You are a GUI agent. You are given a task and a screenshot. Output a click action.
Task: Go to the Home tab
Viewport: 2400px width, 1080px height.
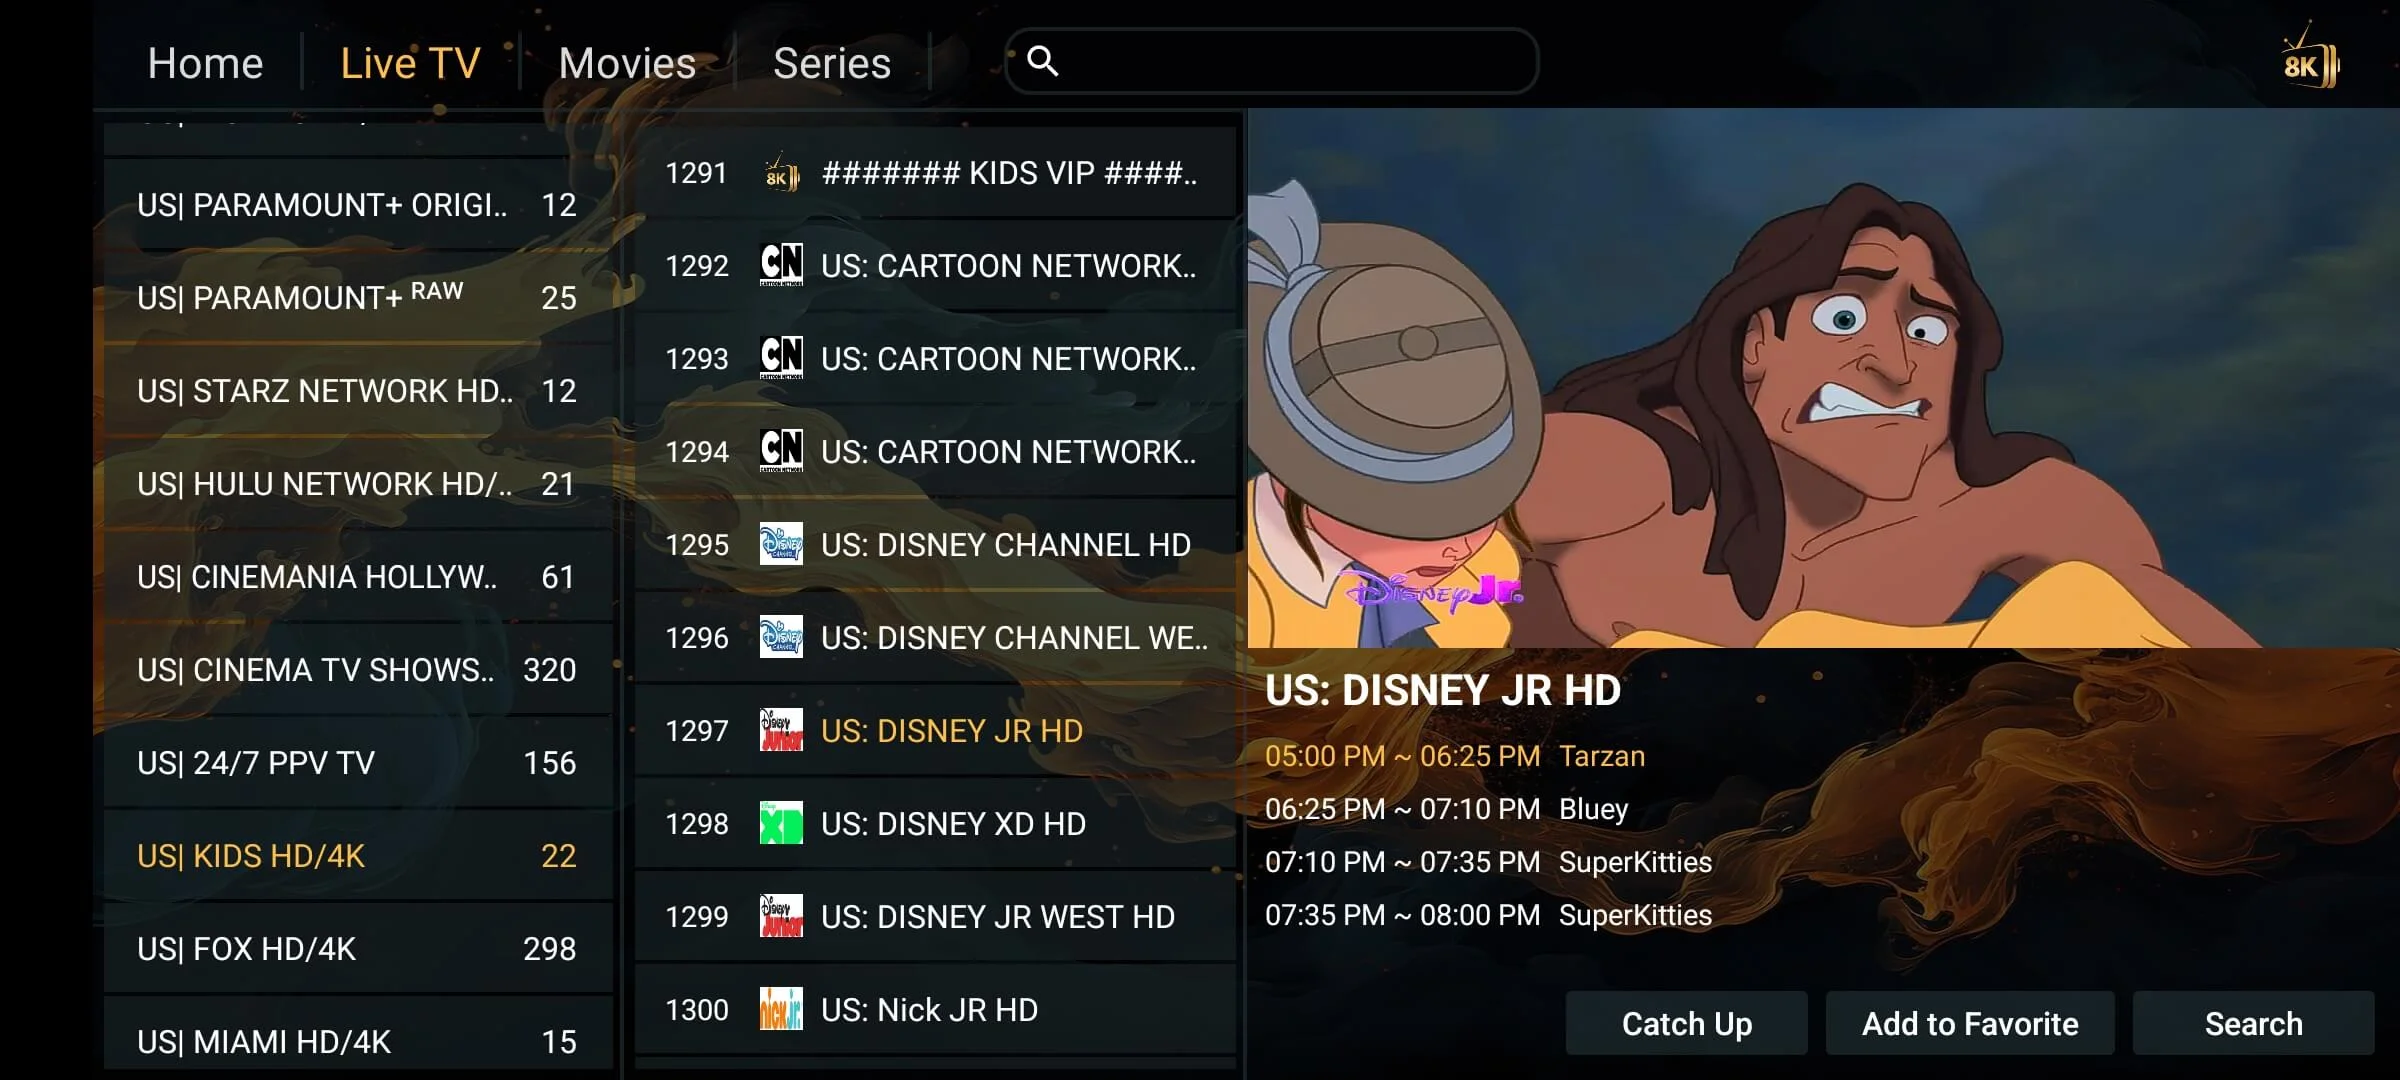pos(205,64)
